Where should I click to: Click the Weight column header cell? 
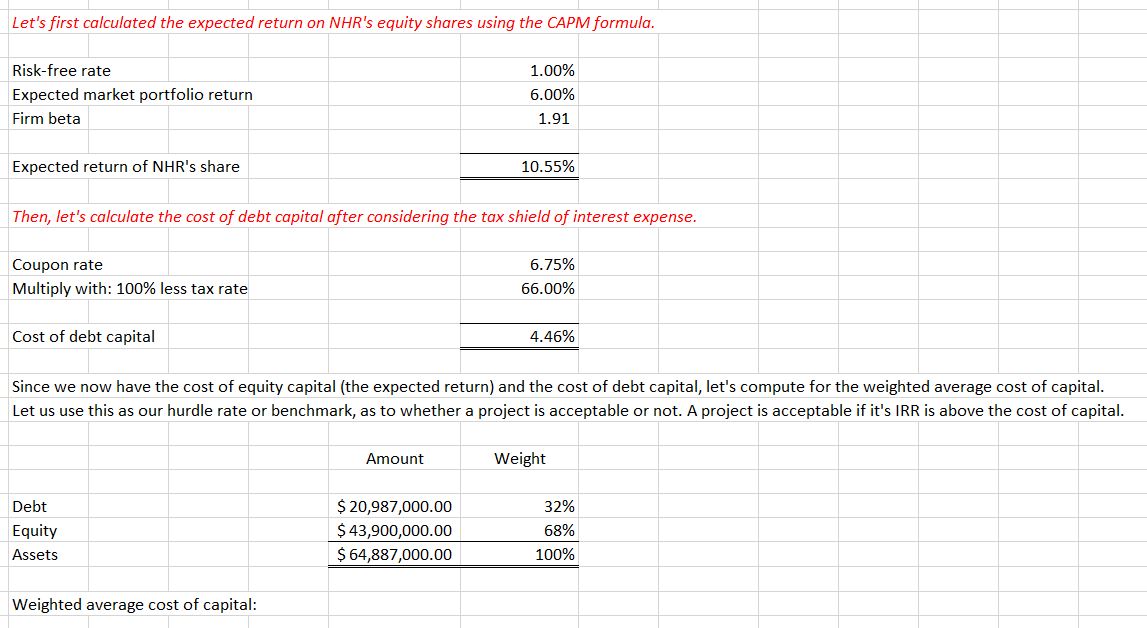coord(520,459)
